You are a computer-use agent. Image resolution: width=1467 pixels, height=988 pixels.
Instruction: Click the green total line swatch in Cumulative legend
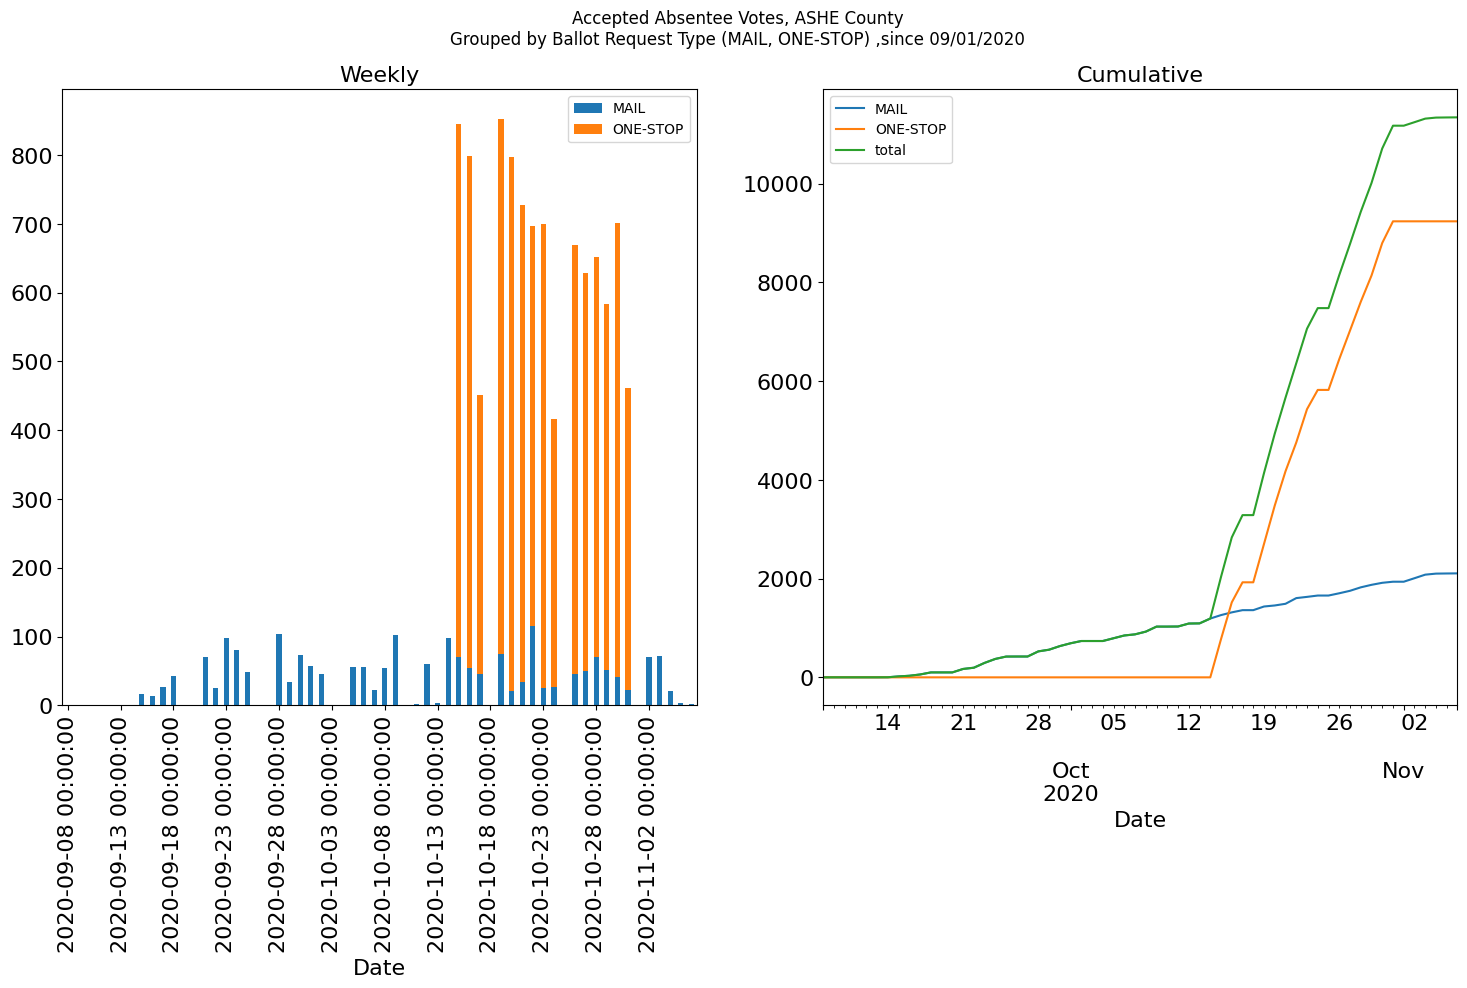(850, 150)
